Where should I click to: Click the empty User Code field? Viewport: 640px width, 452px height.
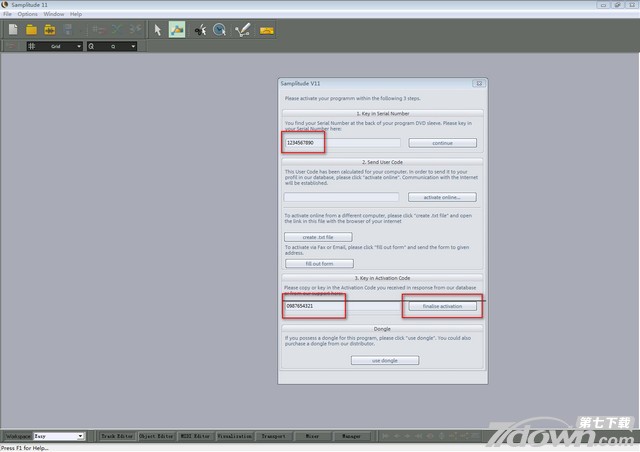pyautogui.click(x=341, y=197)
